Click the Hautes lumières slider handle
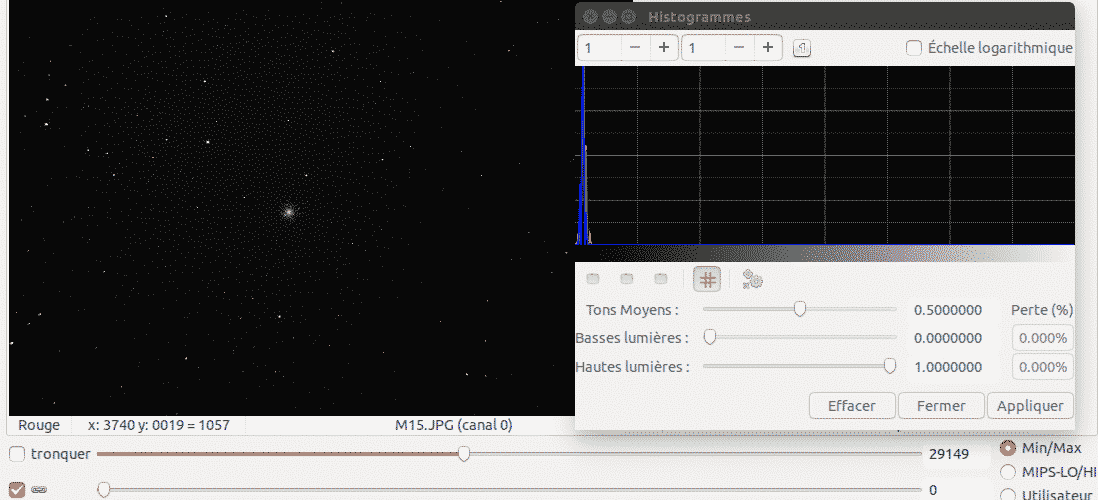 [x=890, y=366]
